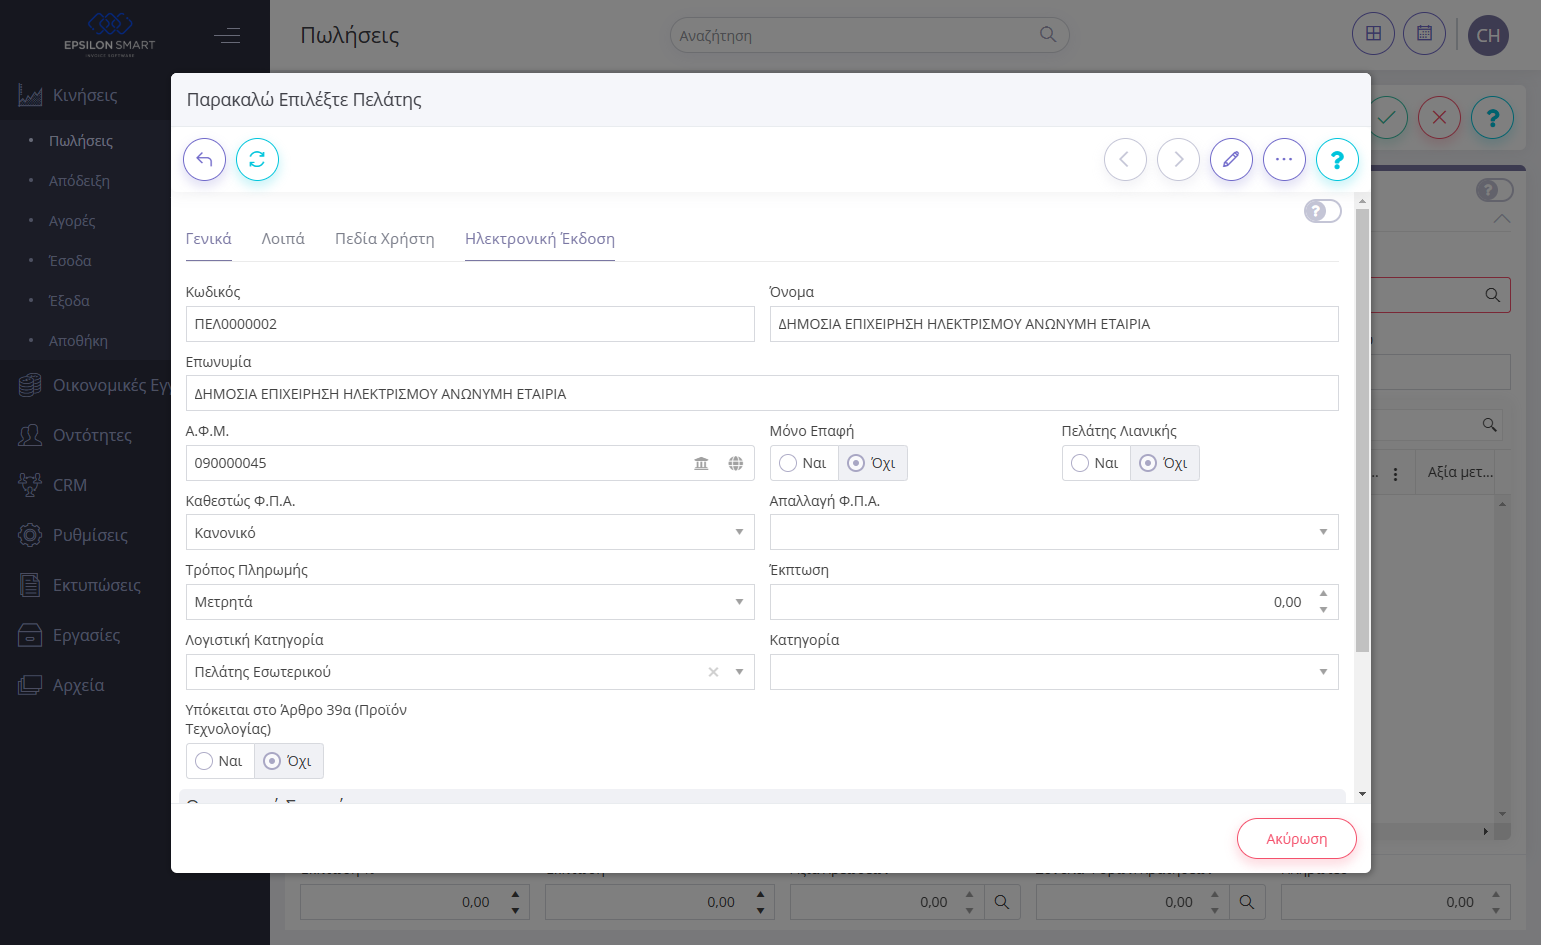This screenshot has width=1541, height=945.
Task: Click the bank lookup icon in Α.Φ.Μ. field
Action: [x=701, y=463]
